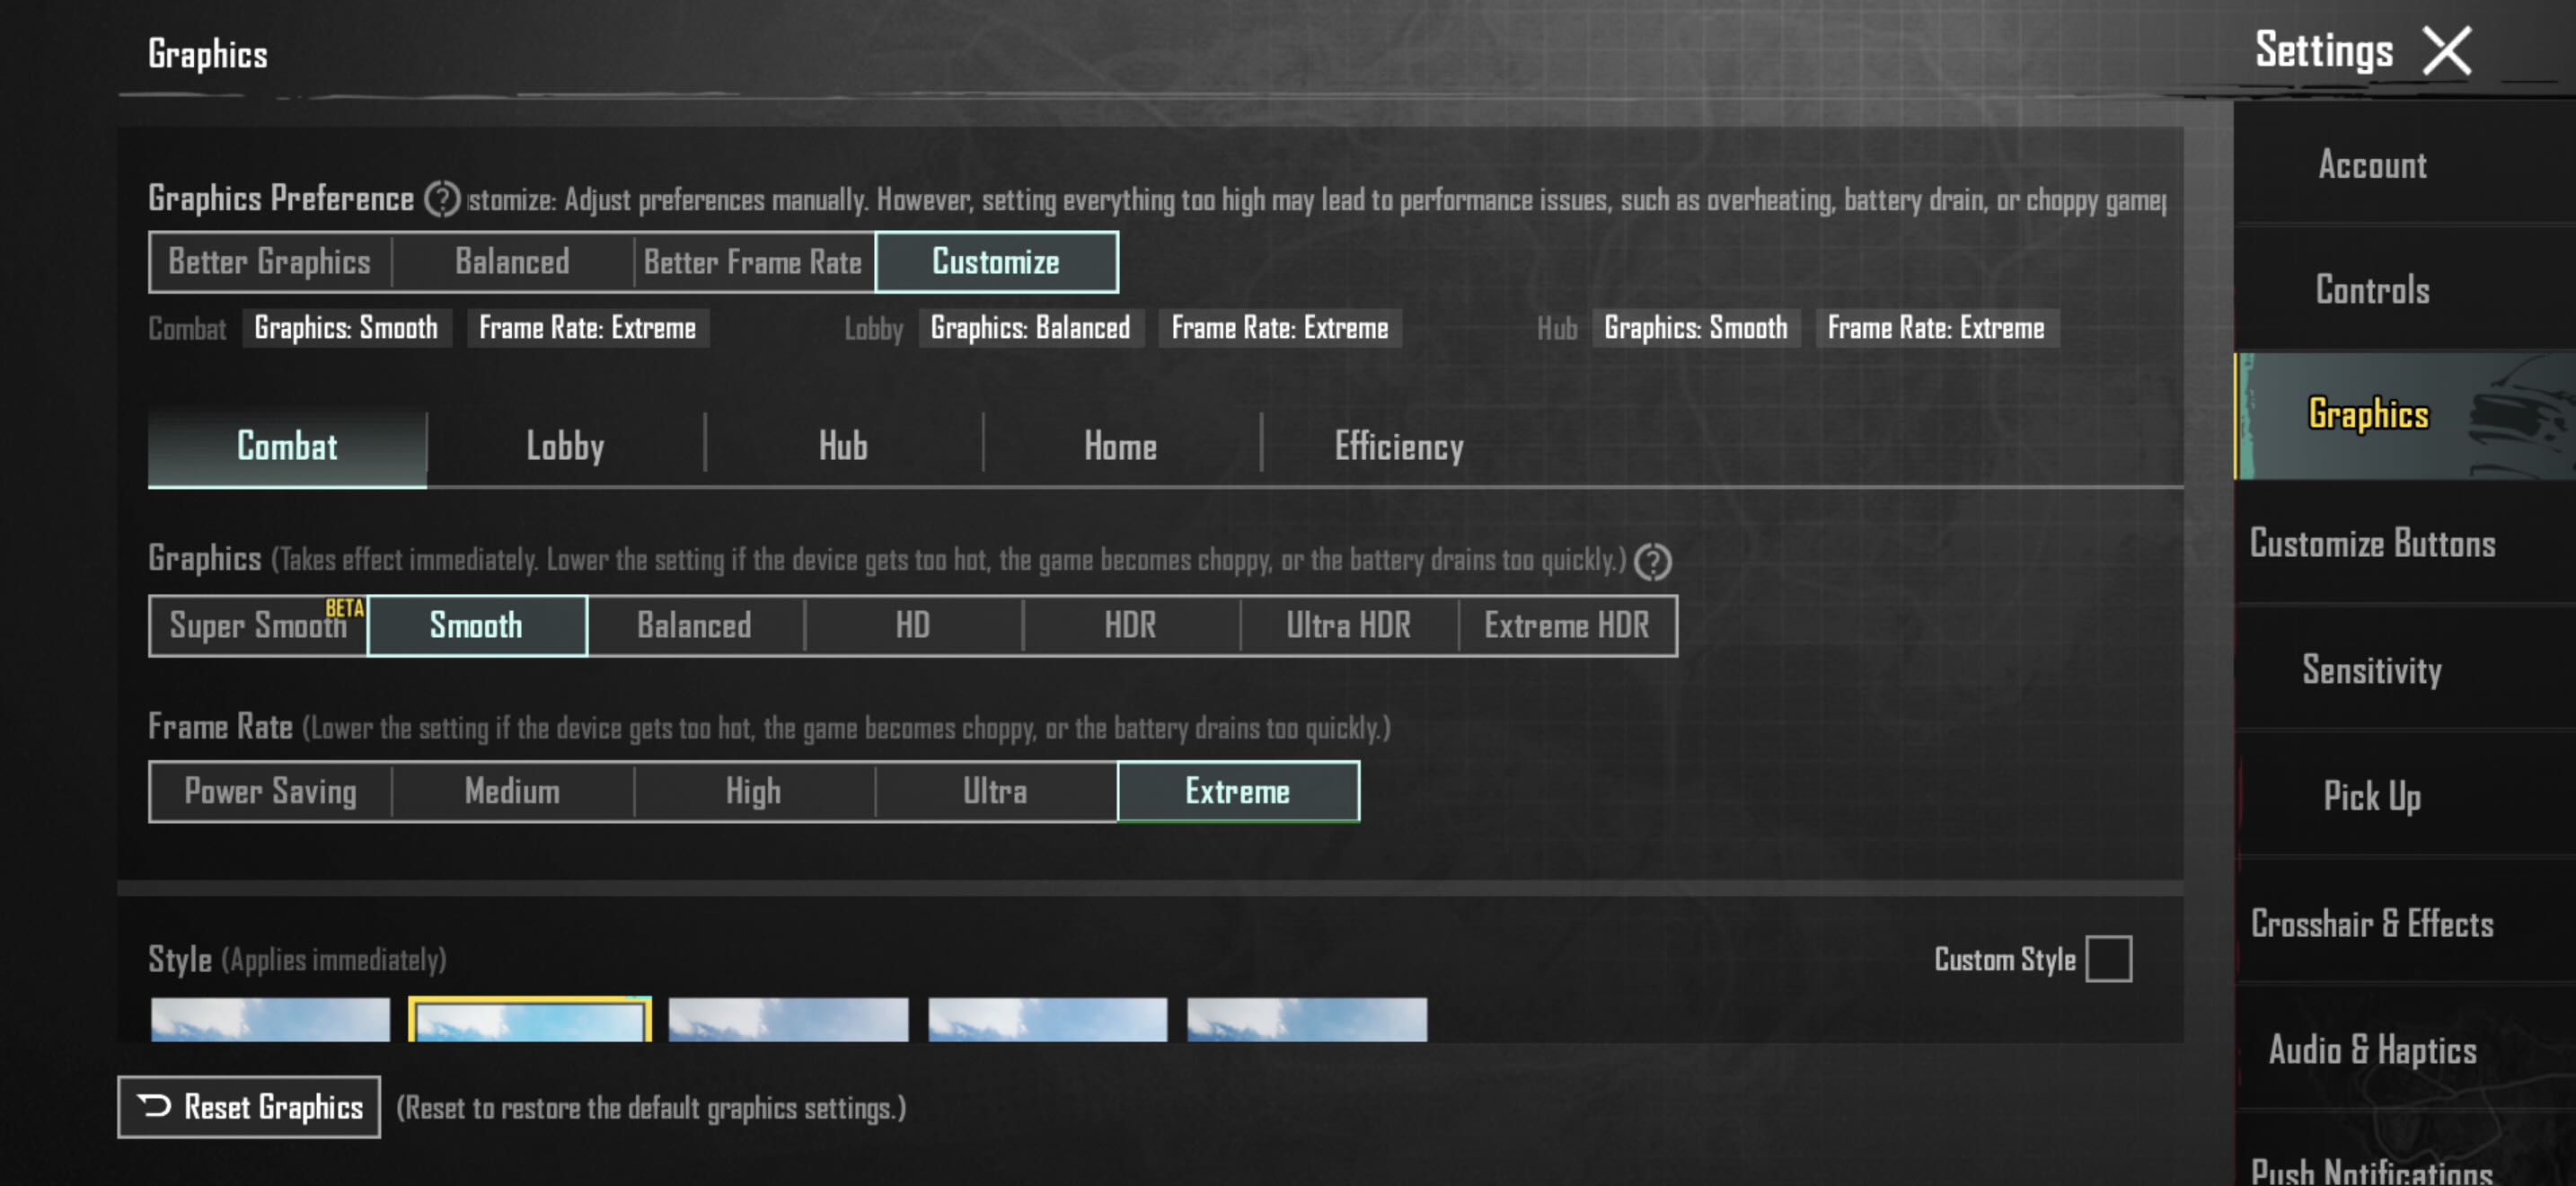The width and height of the screenshot is (2576, 1186).
Task: Close Settings with the X icon
Action: (x=2446, y=51)
